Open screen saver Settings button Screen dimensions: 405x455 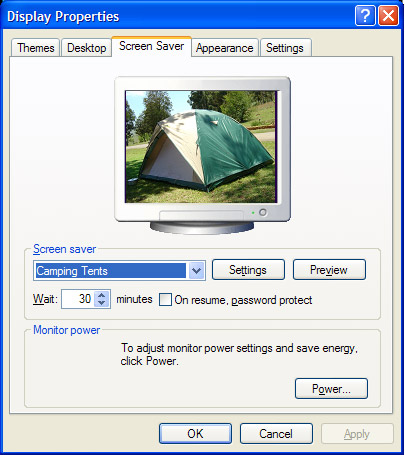[x=248, y=270]
